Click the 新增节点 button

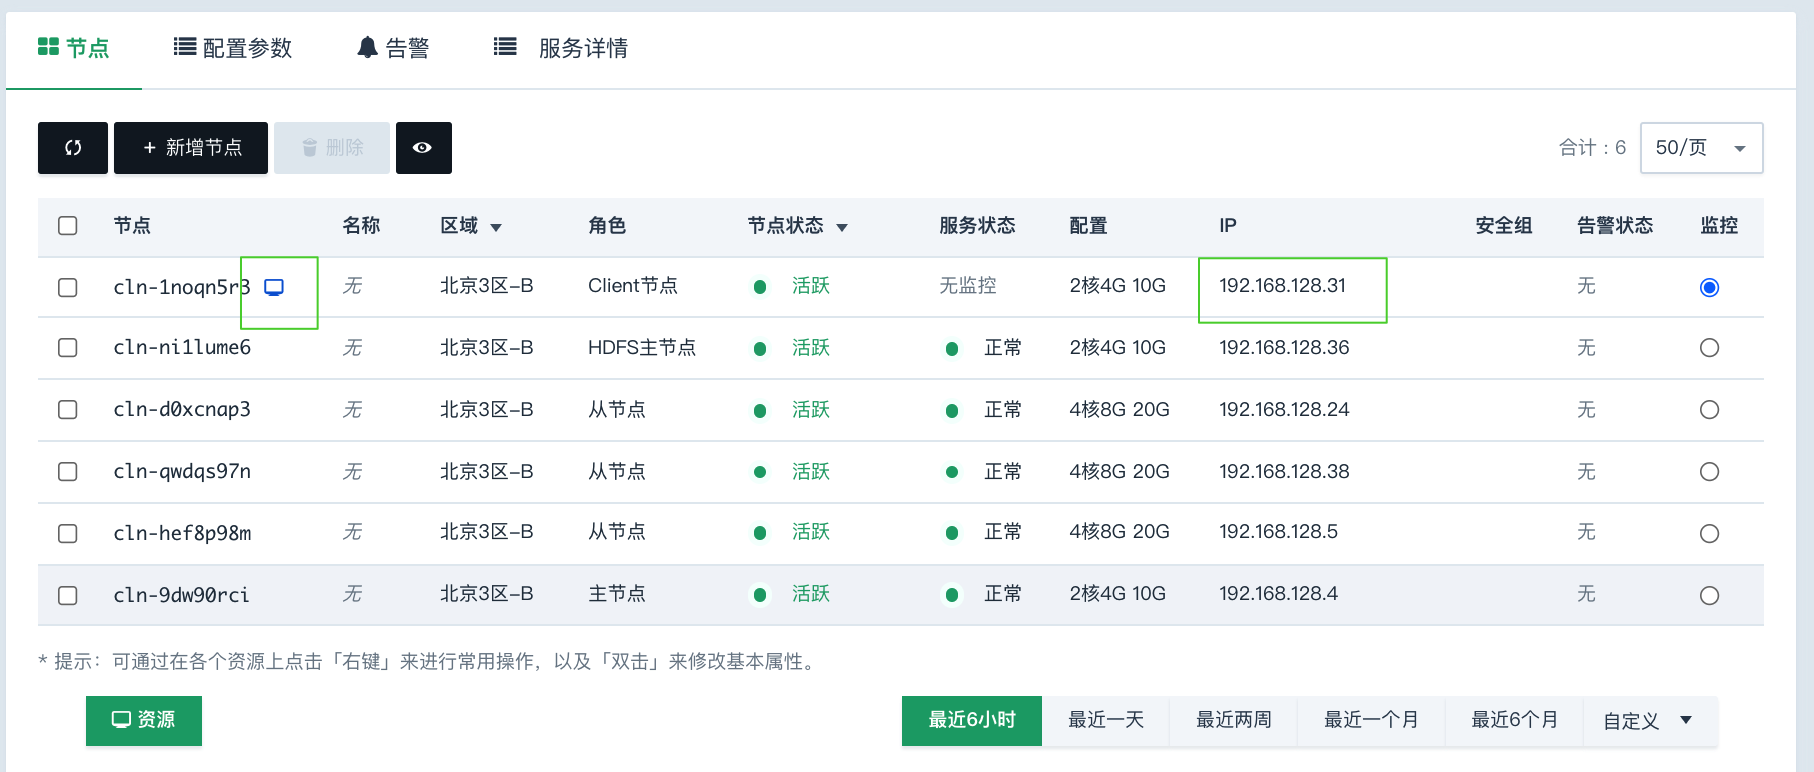click(191, 148)
